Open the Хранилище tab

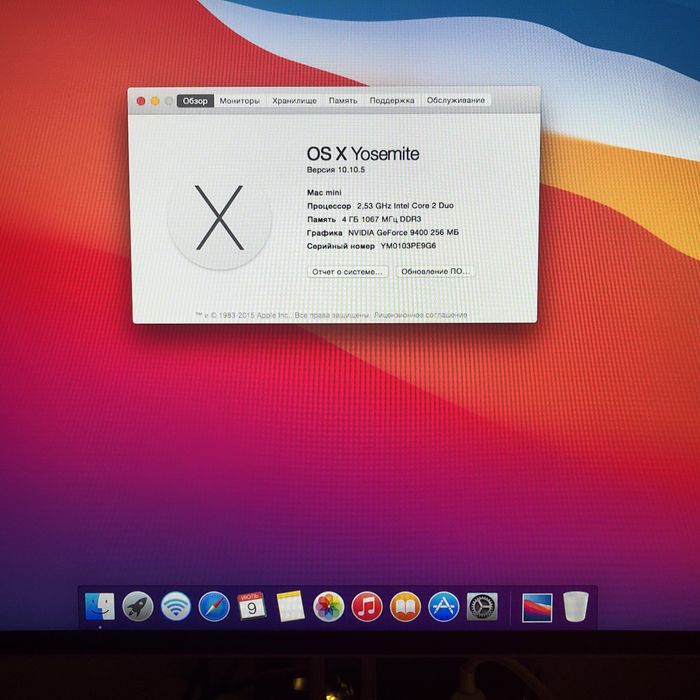pos(294,101)
